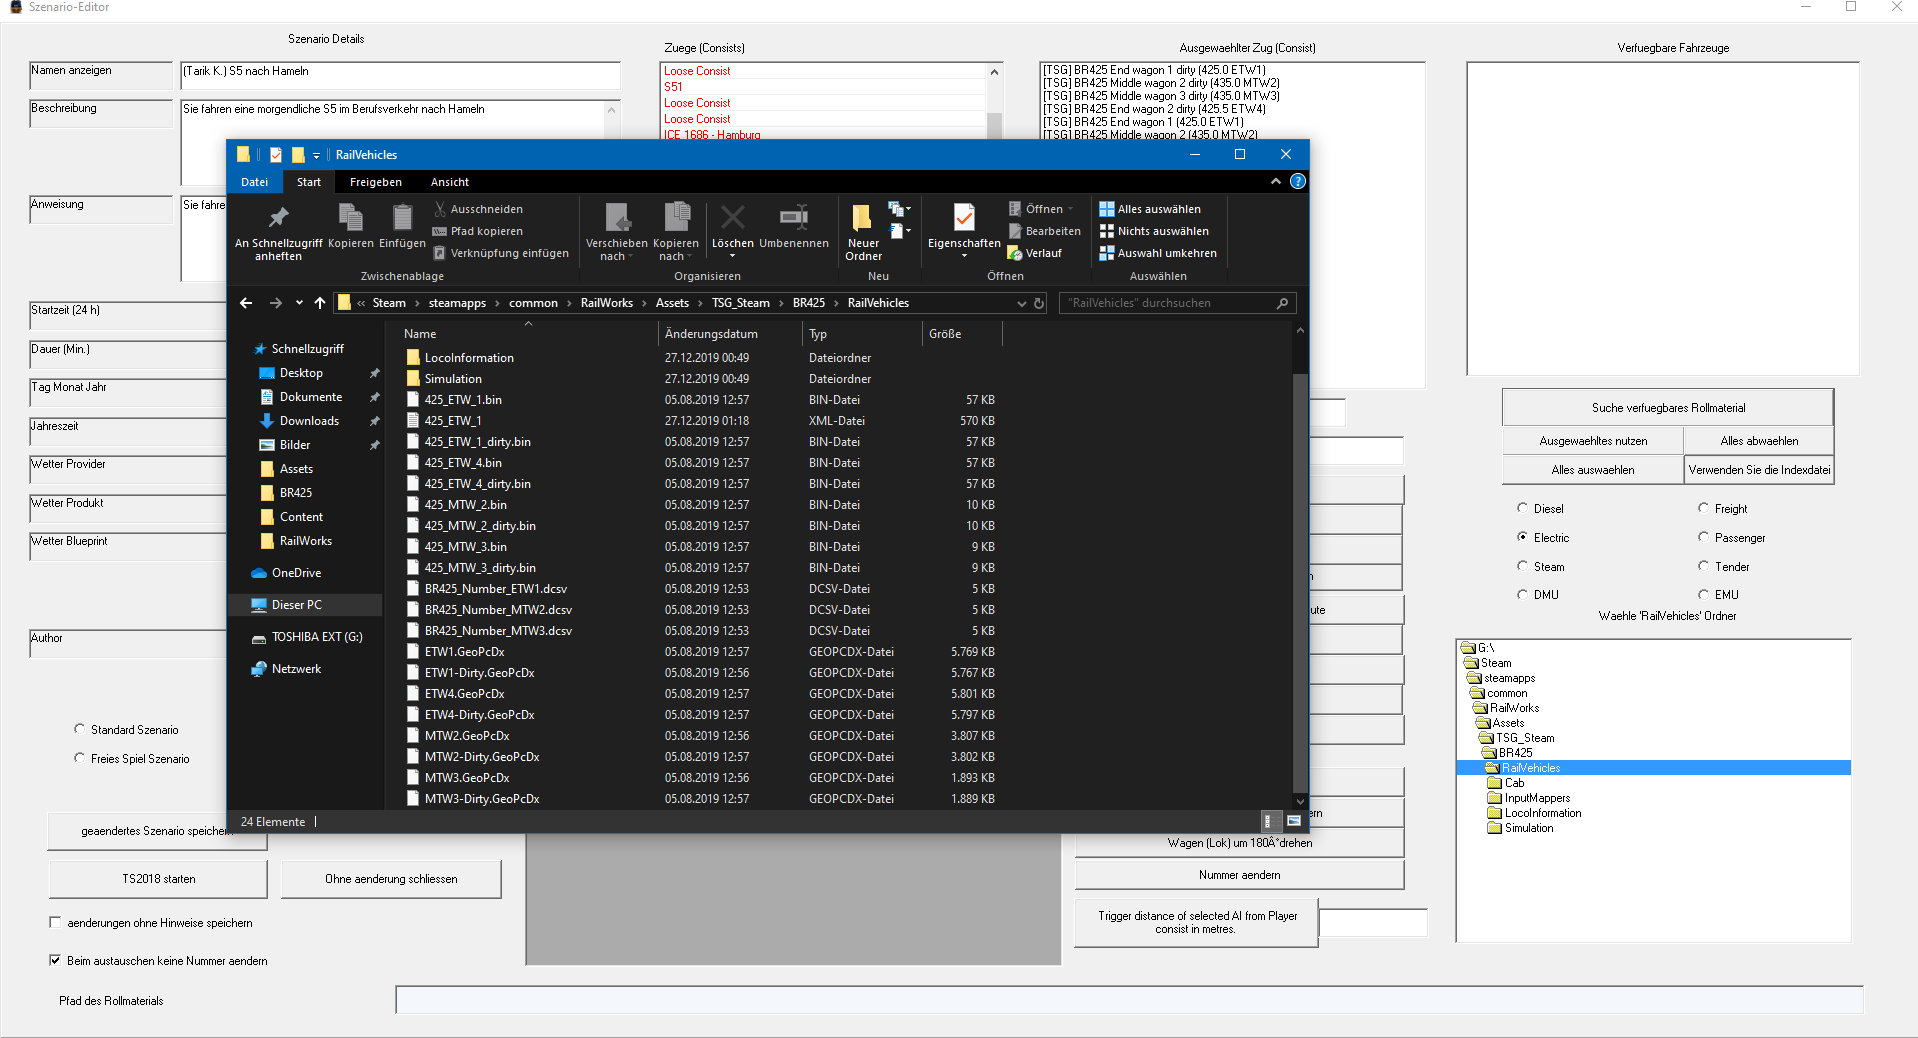Expand the address bar path history dropdown
This screenshot has height=1038, width=1918.
(1021, 303)
